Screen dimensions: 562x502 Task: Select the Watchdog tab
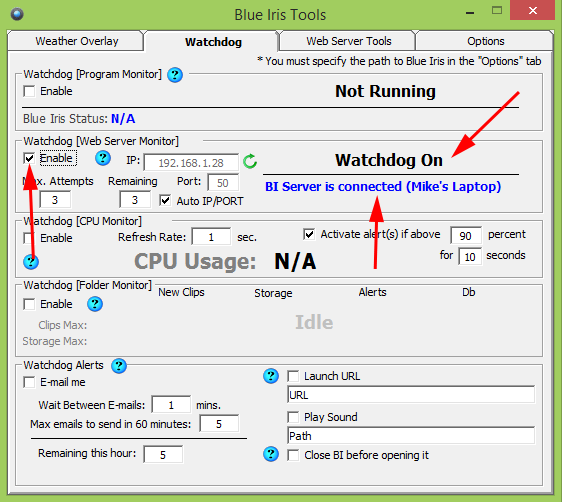pos(213,42)
